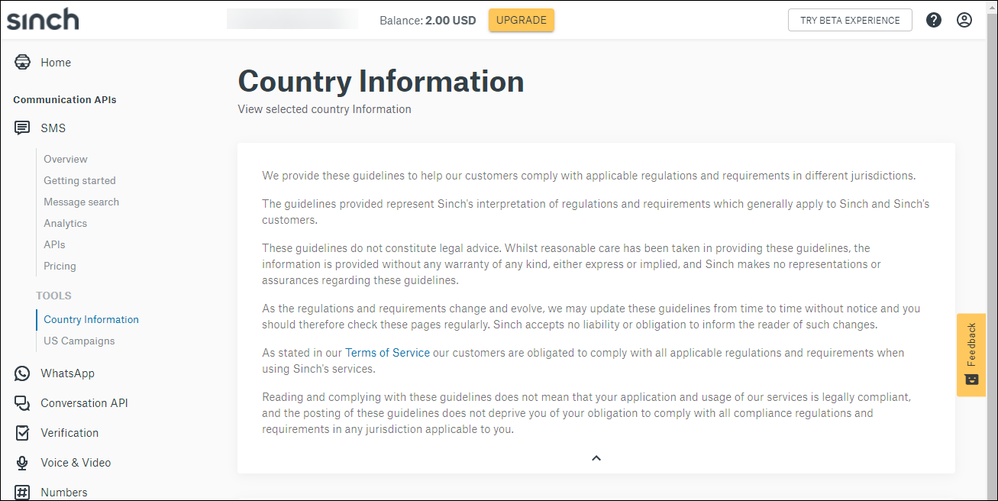Click the Home icon in sidebar
The height and width of the screenshot is (501, 998).
pyautogui.click(x=22, y=62)
